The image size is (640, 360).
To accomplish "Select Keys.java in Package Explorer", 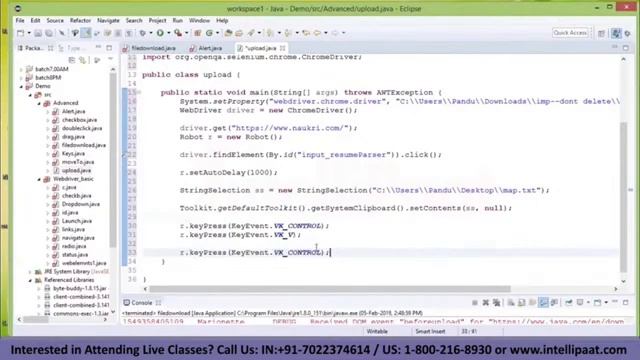I will point(73,153).
